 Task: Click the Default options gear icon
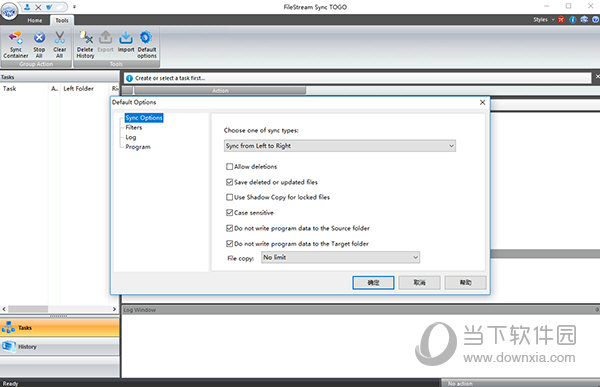(146, 37)
